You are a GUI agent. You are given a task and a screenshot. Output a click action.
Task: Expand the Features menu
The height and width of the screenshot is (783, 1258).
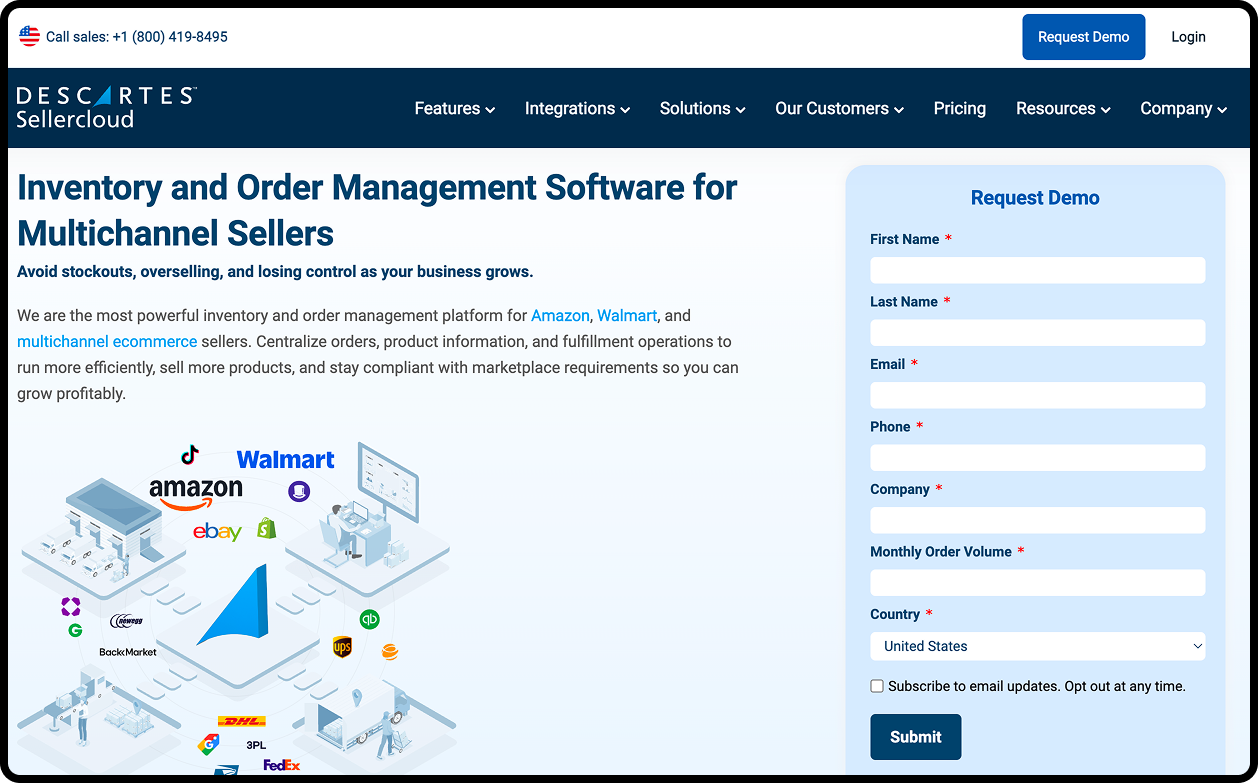tap(455, 108)
